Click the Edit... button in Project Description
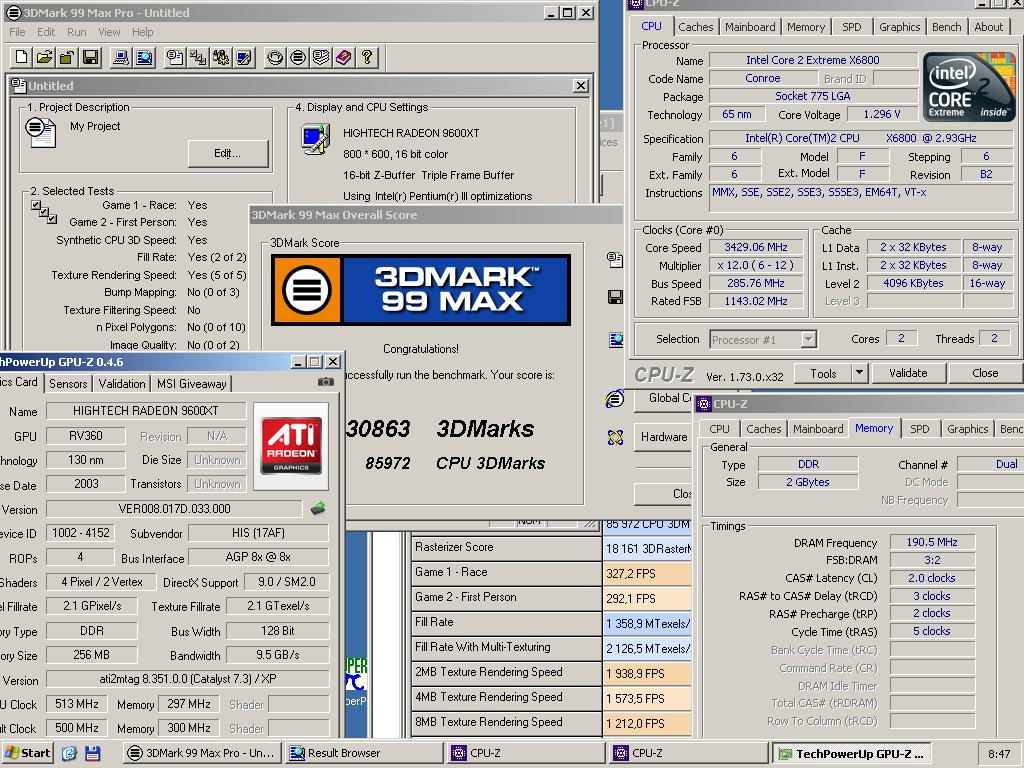This screenshot has height=768, width=1024. pos(227,153)
